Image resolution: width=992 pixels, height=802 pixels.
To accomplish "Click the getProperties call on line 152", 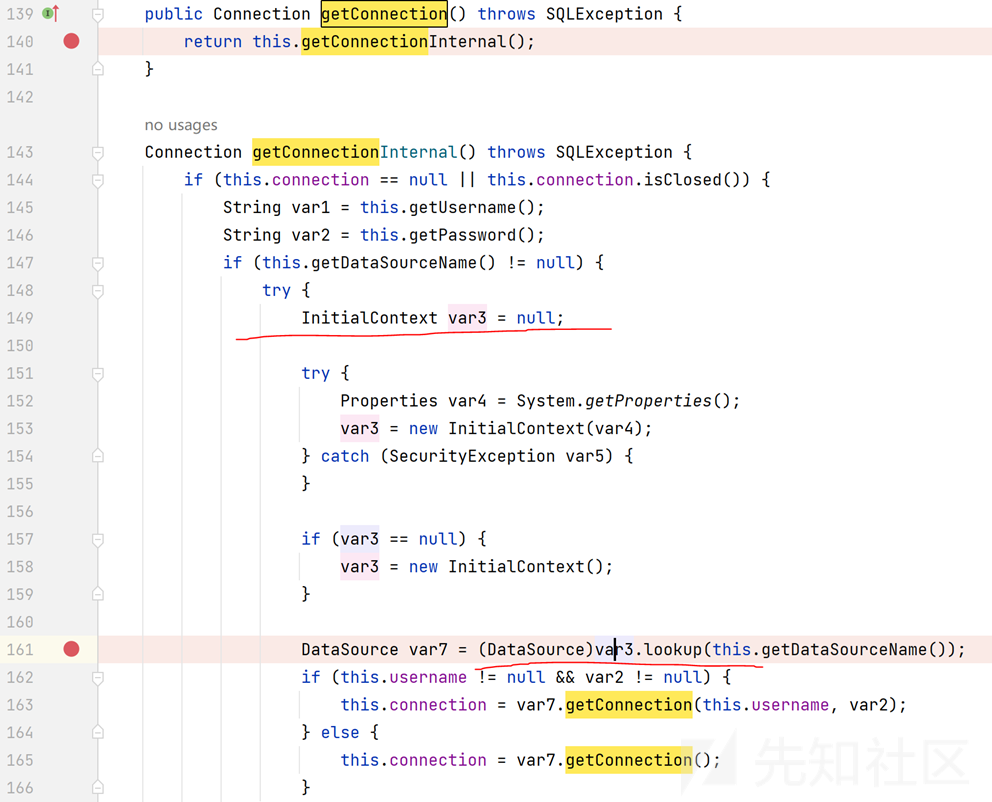I will click(x=647, y=400).
